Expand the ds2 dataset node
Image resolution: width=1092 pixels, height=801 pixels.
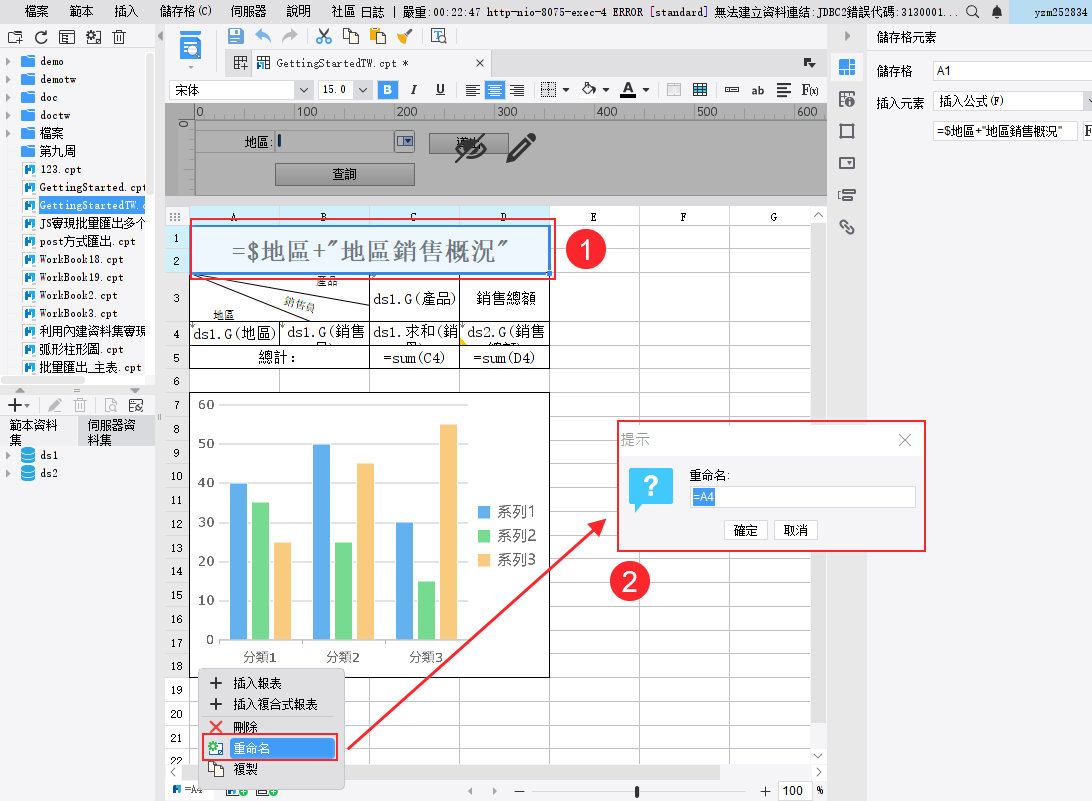(8, 474)
